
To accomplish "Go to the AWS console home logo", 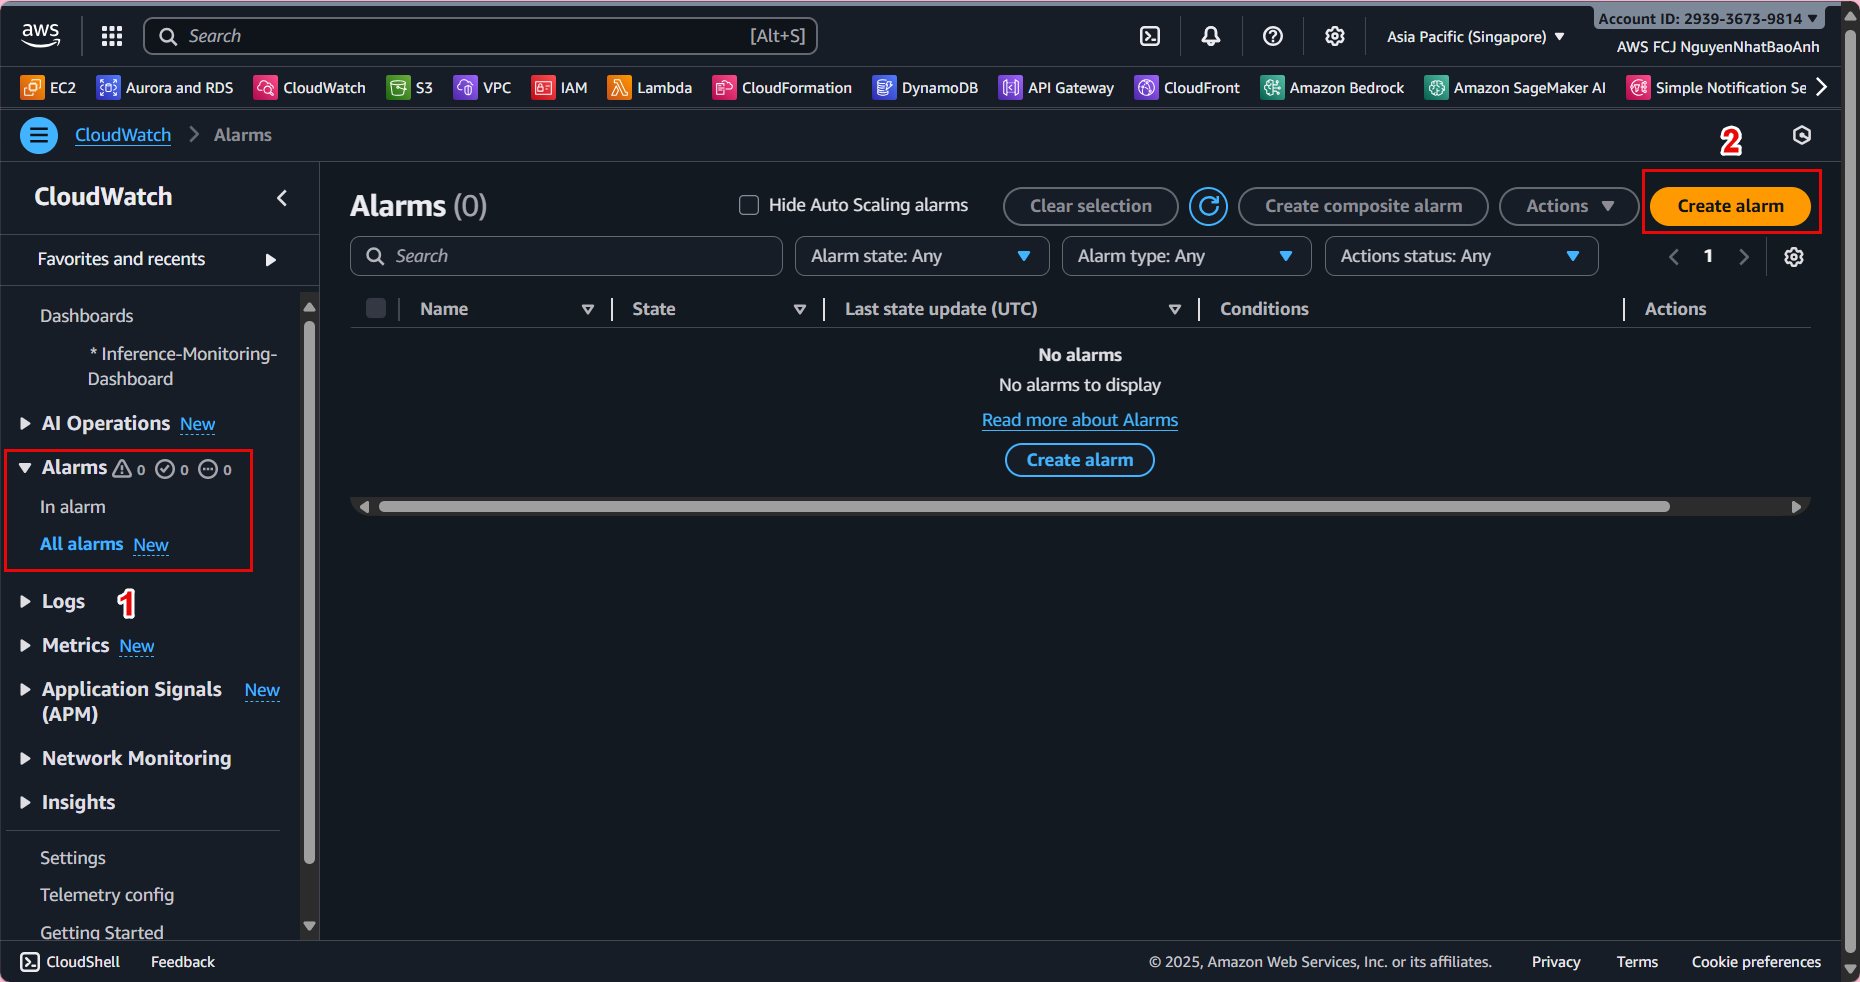I will [40, 35].
